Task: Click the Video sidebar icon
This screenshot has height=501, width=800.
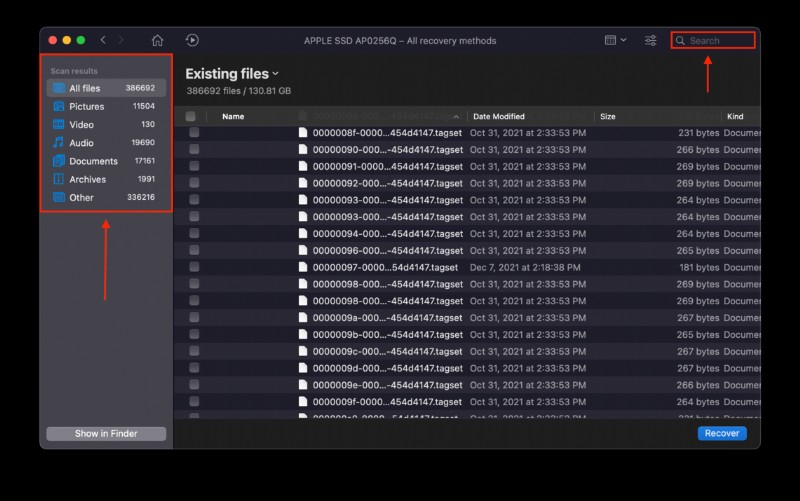Action: 59,124
